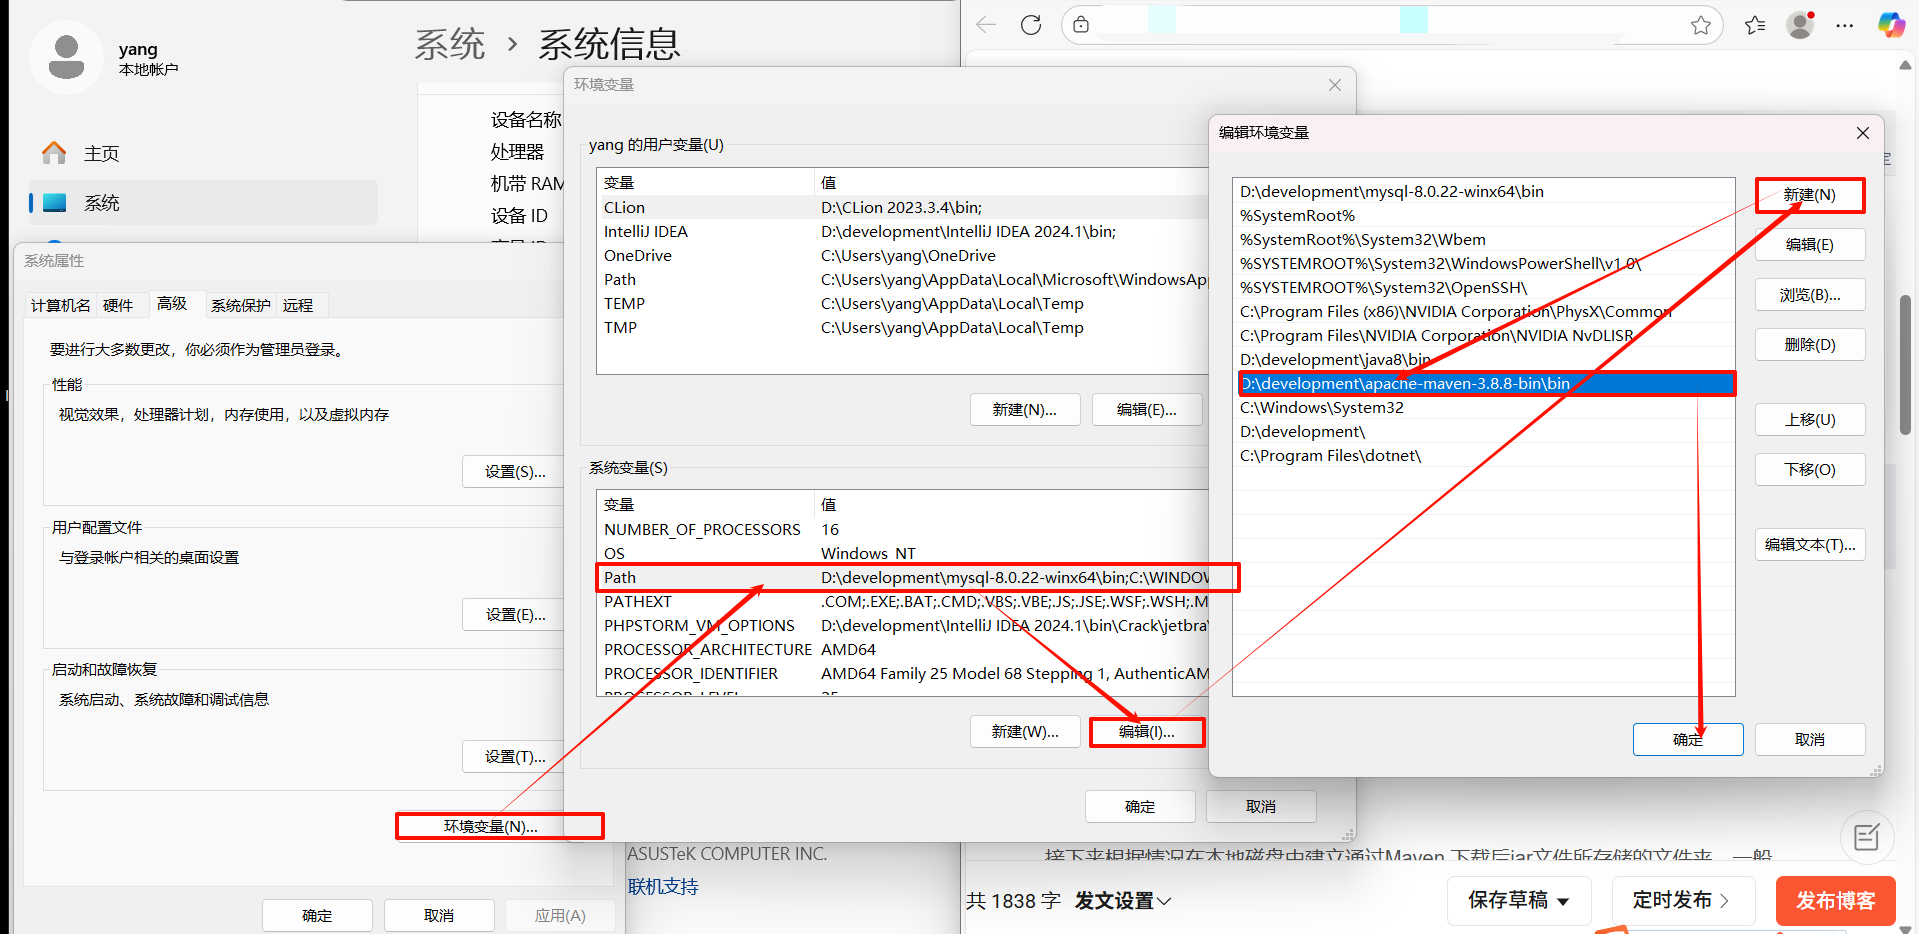Click 发布博客 button
The width and height of the screenshot is (1919, 934).
click(x=1836, y=900)
